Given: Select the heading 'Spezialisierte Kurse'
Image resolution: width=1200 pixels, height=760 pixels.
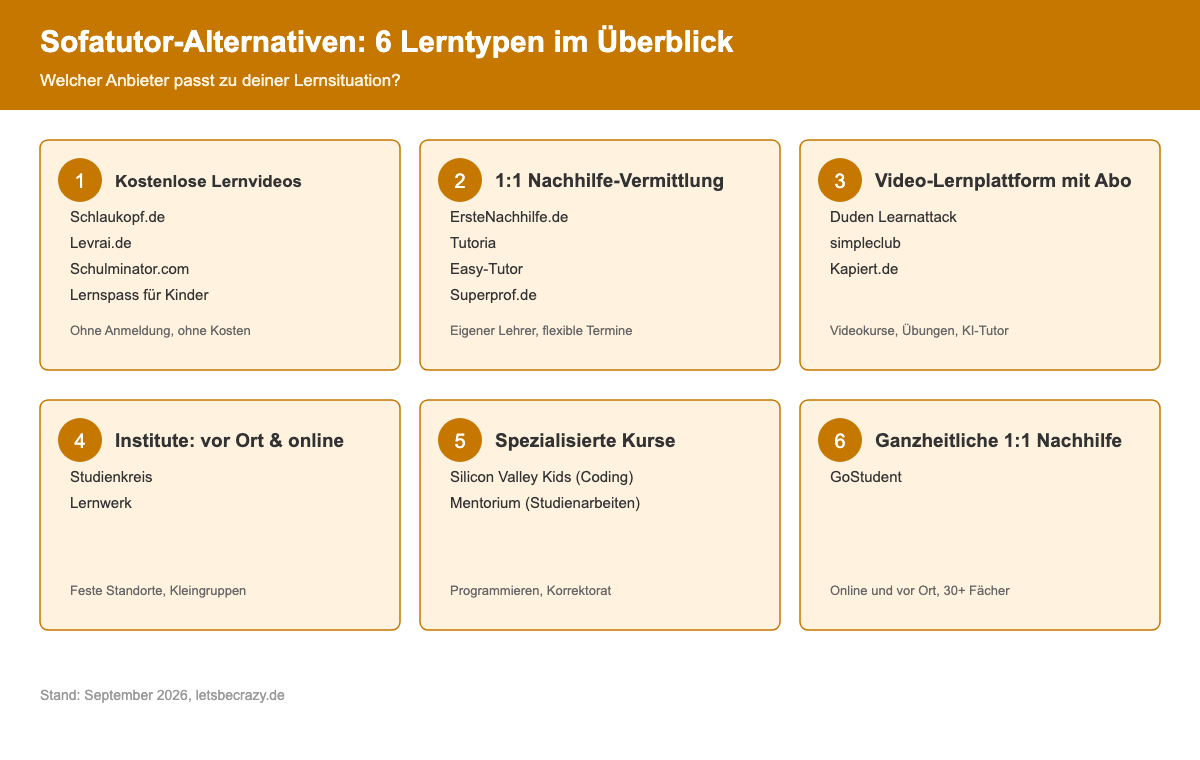Looking at the screenshot, I should point(585,441).
